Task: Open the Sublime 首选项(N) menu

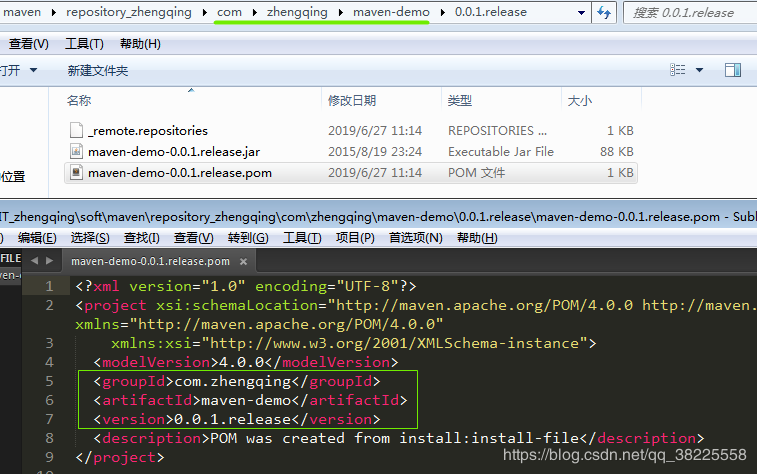Action: (416, 238)
